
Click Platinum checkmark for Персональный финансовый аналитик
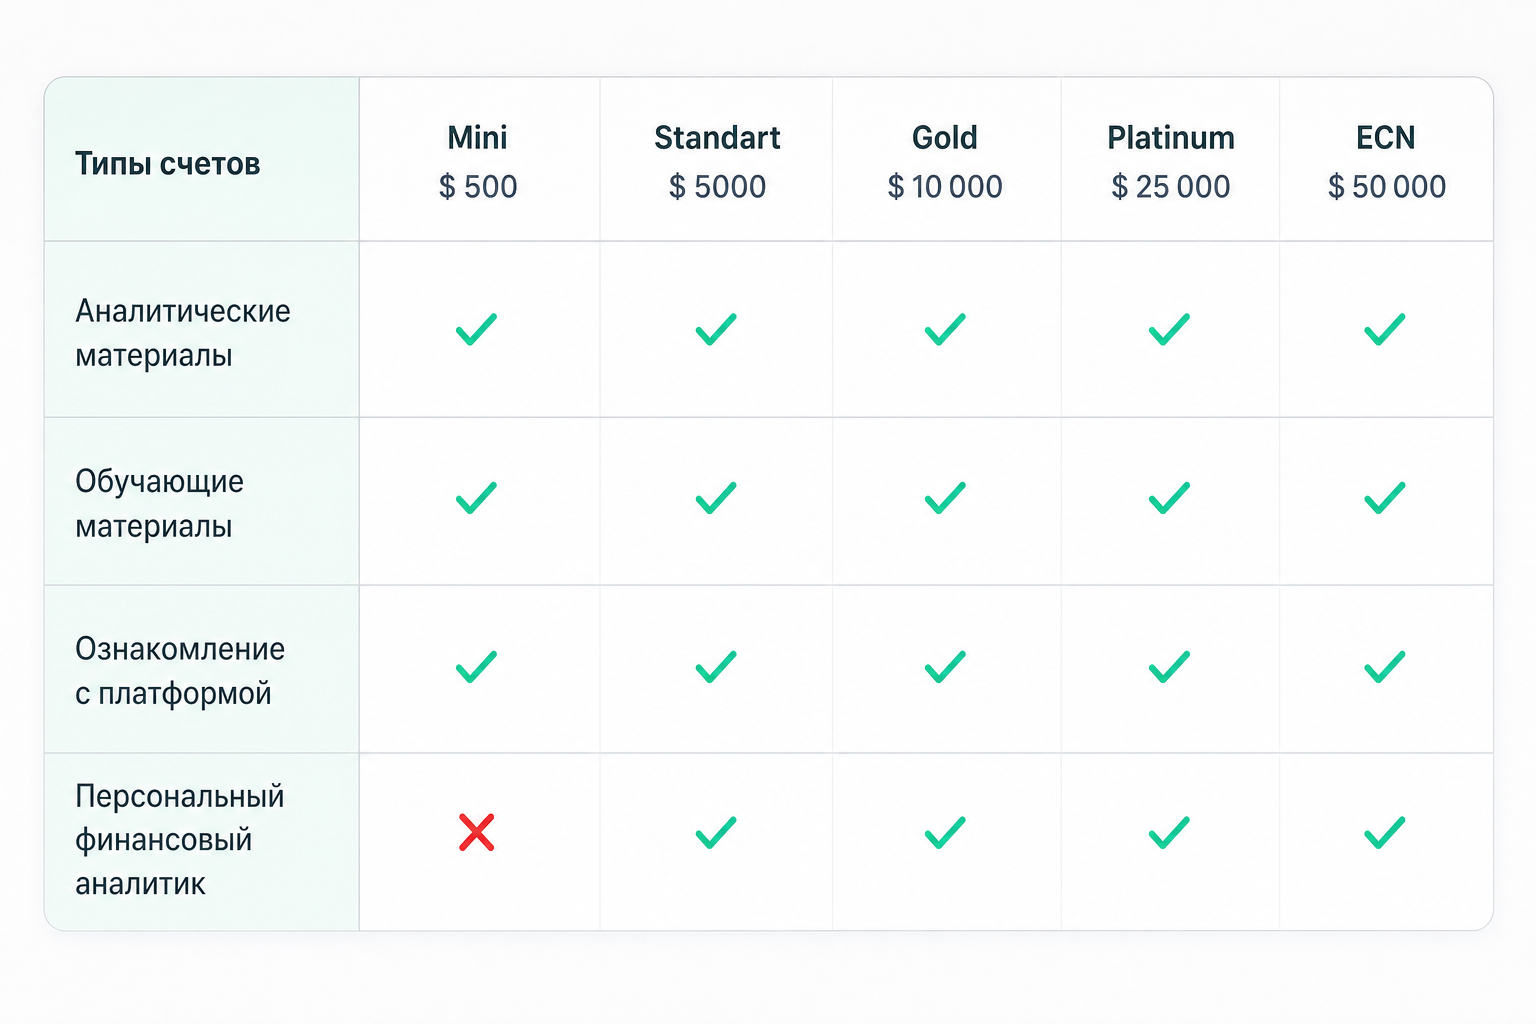tap(1169, 832)
